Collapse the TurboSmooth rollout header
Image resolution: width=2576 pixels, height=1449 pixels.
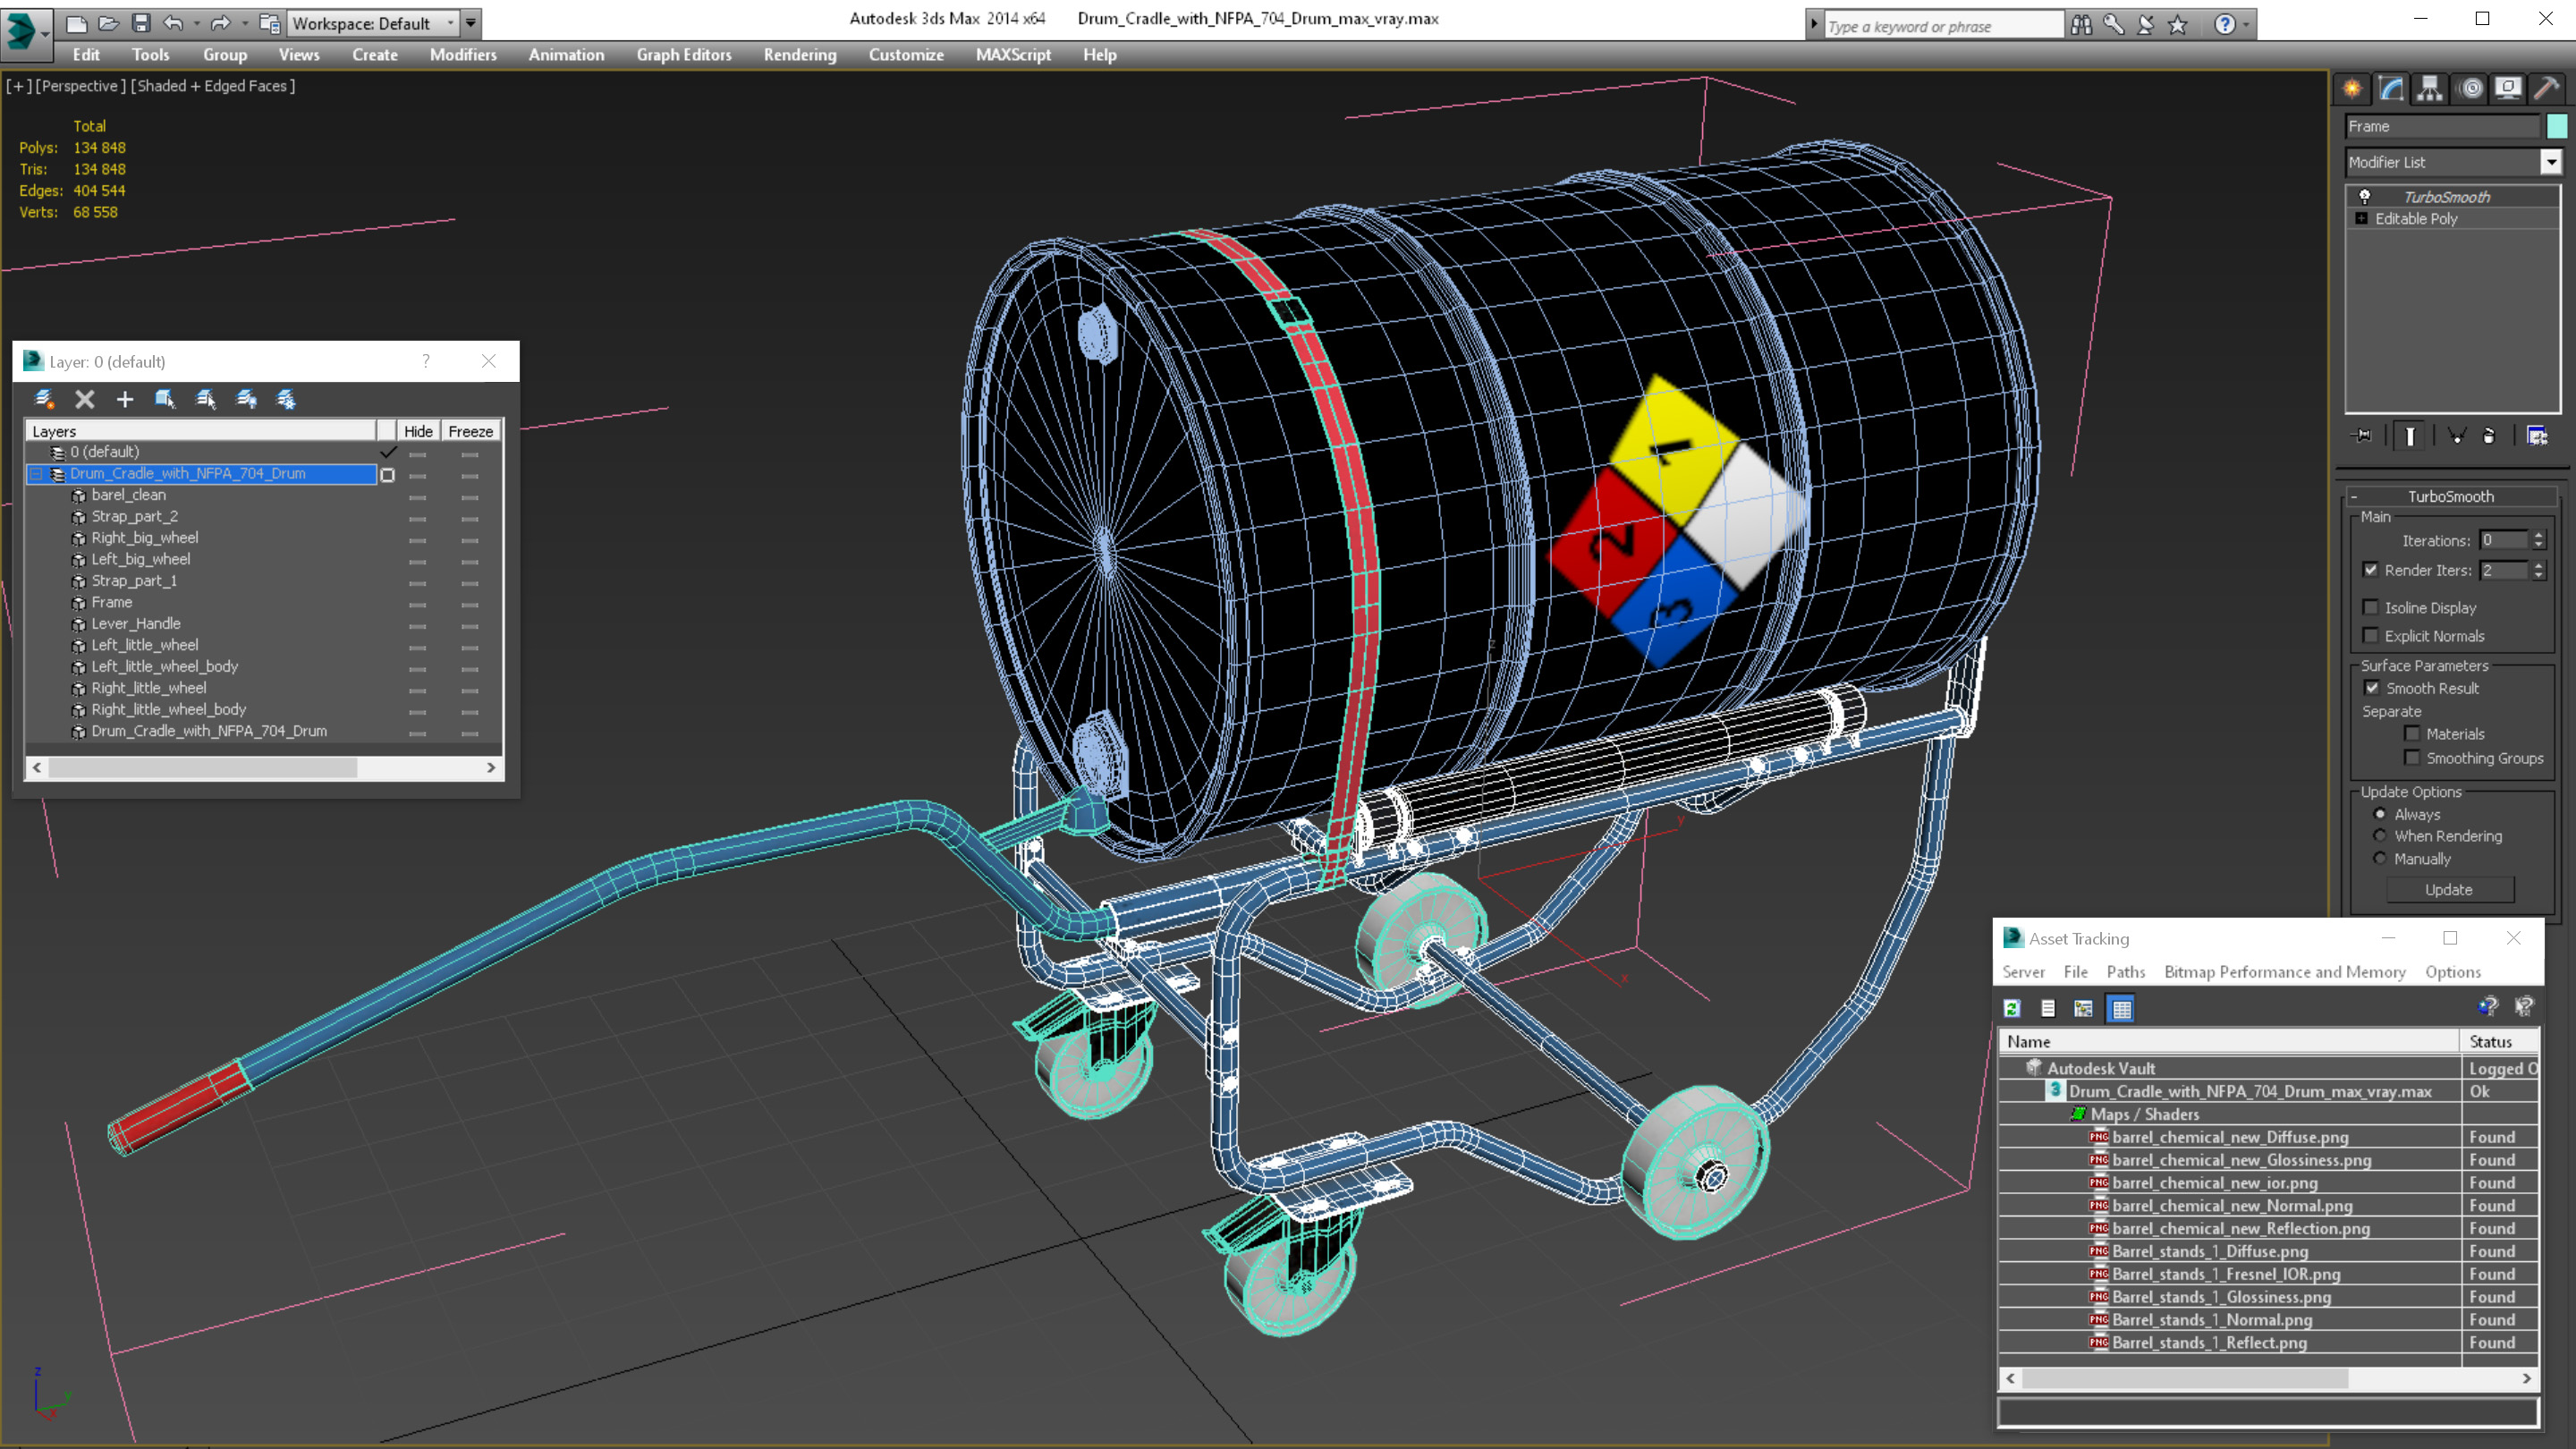point(2450,496)
